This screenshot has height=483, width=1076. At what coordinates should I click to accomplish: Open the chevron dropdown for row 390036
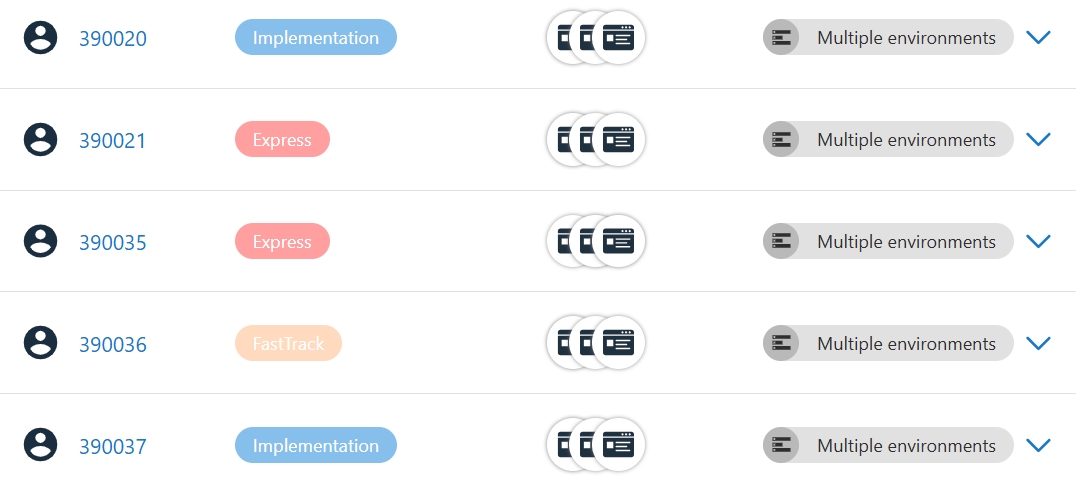click(x=1038, y=343)
